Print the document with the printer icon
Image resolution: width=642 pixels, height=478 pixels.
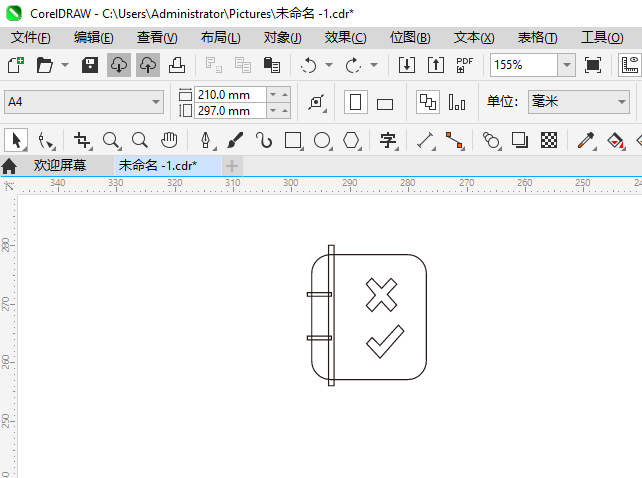[177, 65]
